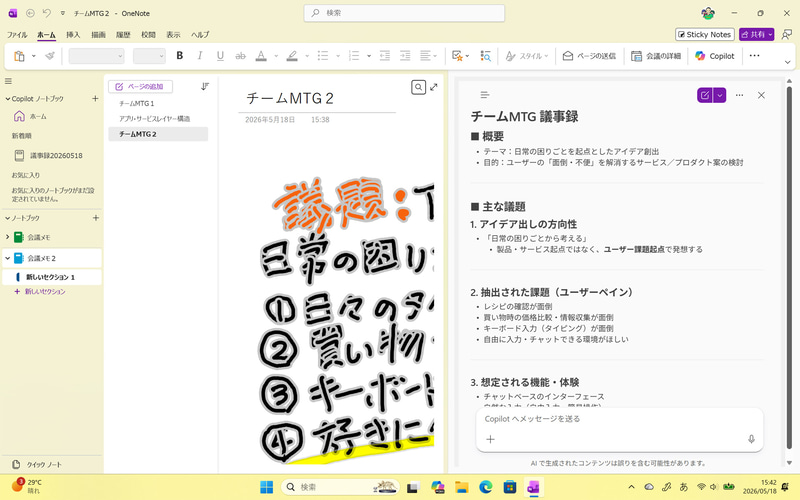Click the back arrow in title bar

(30, 13)
